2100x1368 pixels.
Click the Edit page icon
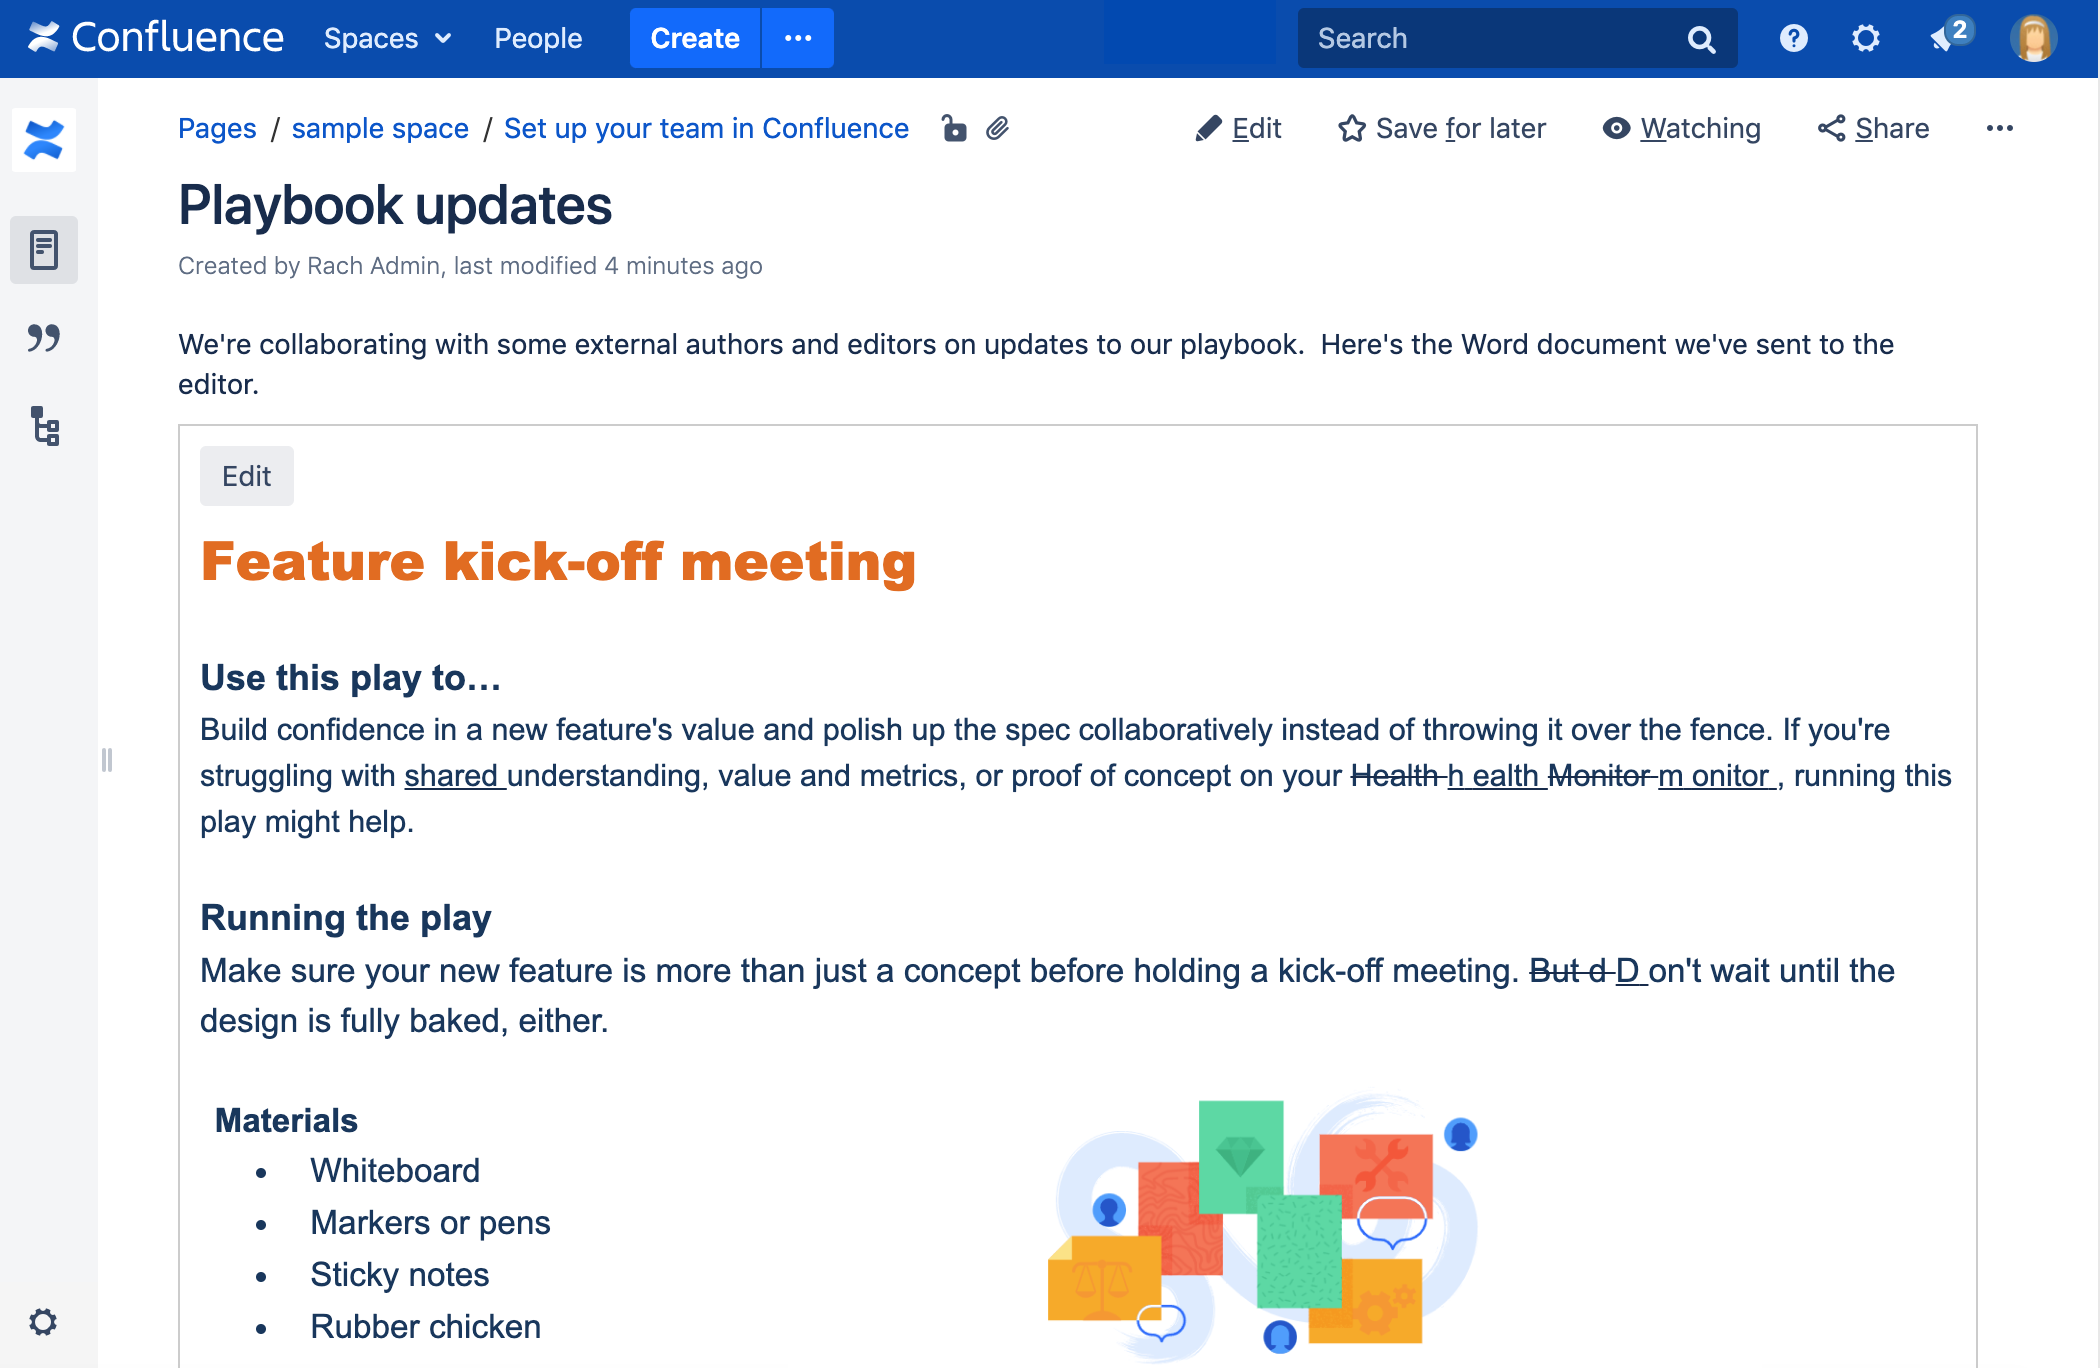point(1209,129)
